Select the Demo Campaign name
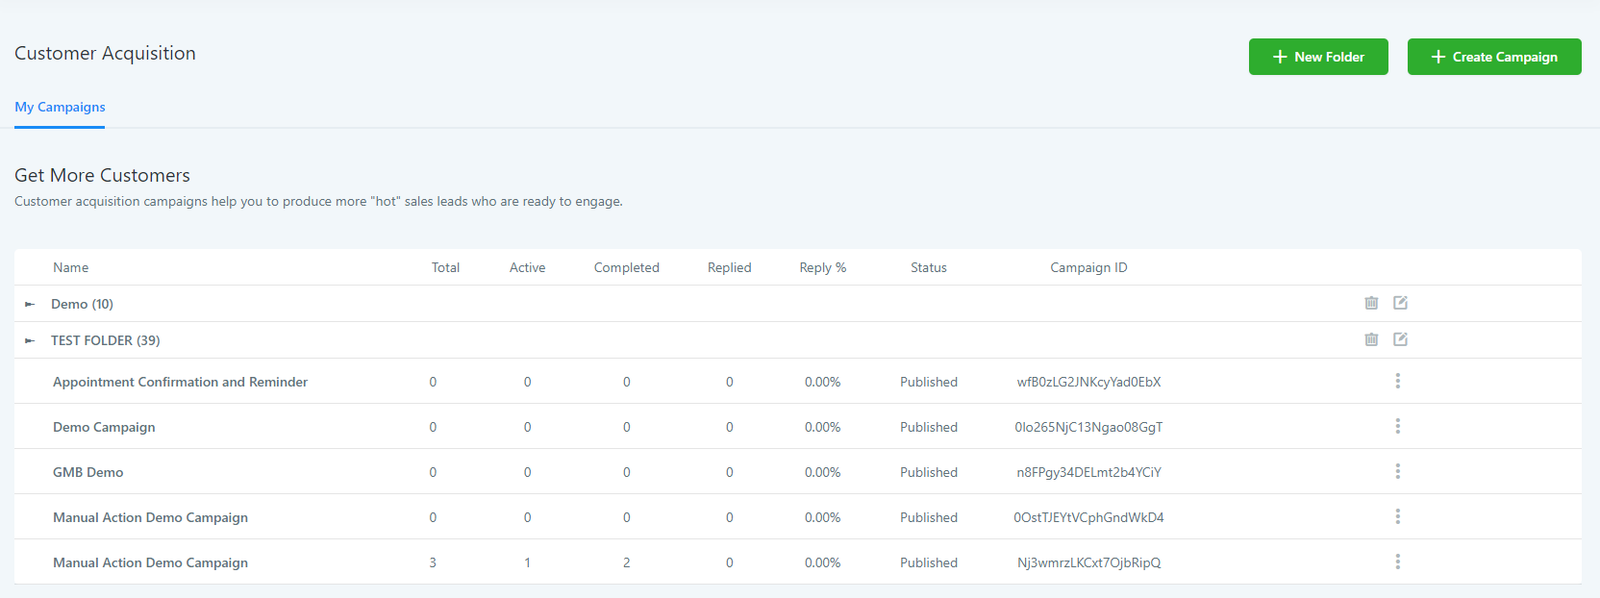This screenshot has height=598, width=1600. click(104, 427)
